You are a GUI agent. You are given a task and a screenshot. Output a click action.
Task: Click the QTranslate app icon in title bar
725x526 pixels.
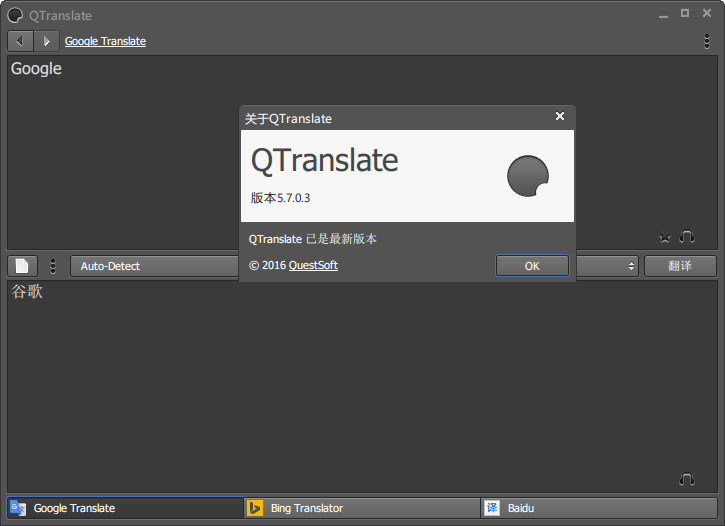[x=15, y=15]
